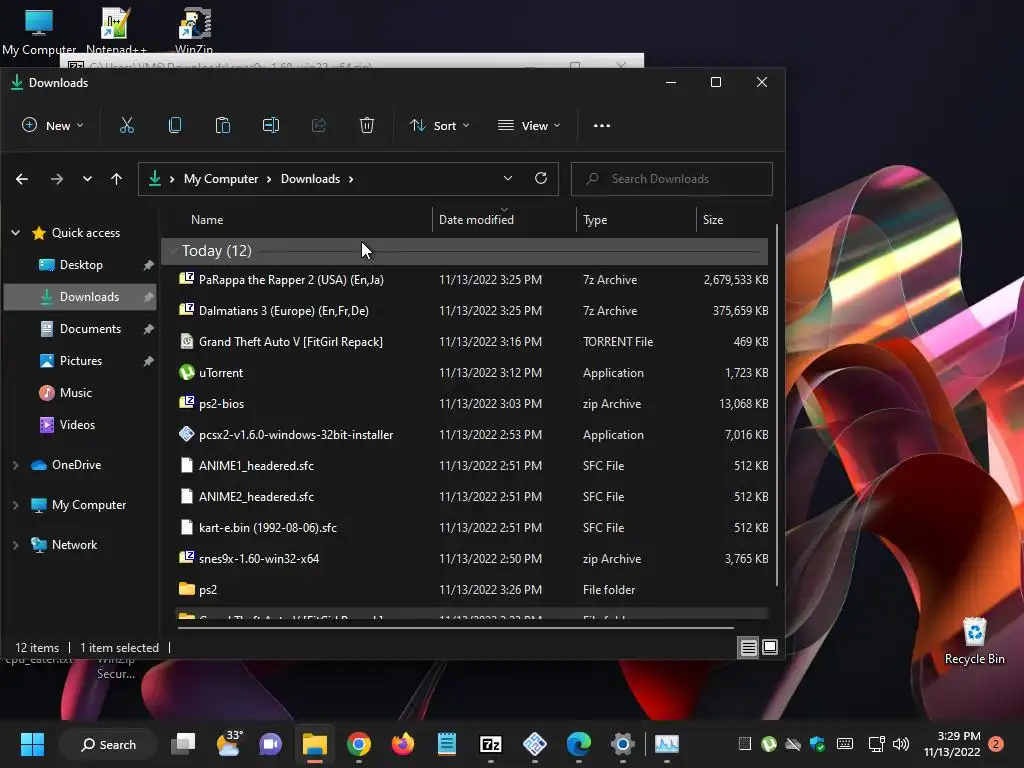Open PCSX2 icon in the taskbar

[x=535, y=744]
